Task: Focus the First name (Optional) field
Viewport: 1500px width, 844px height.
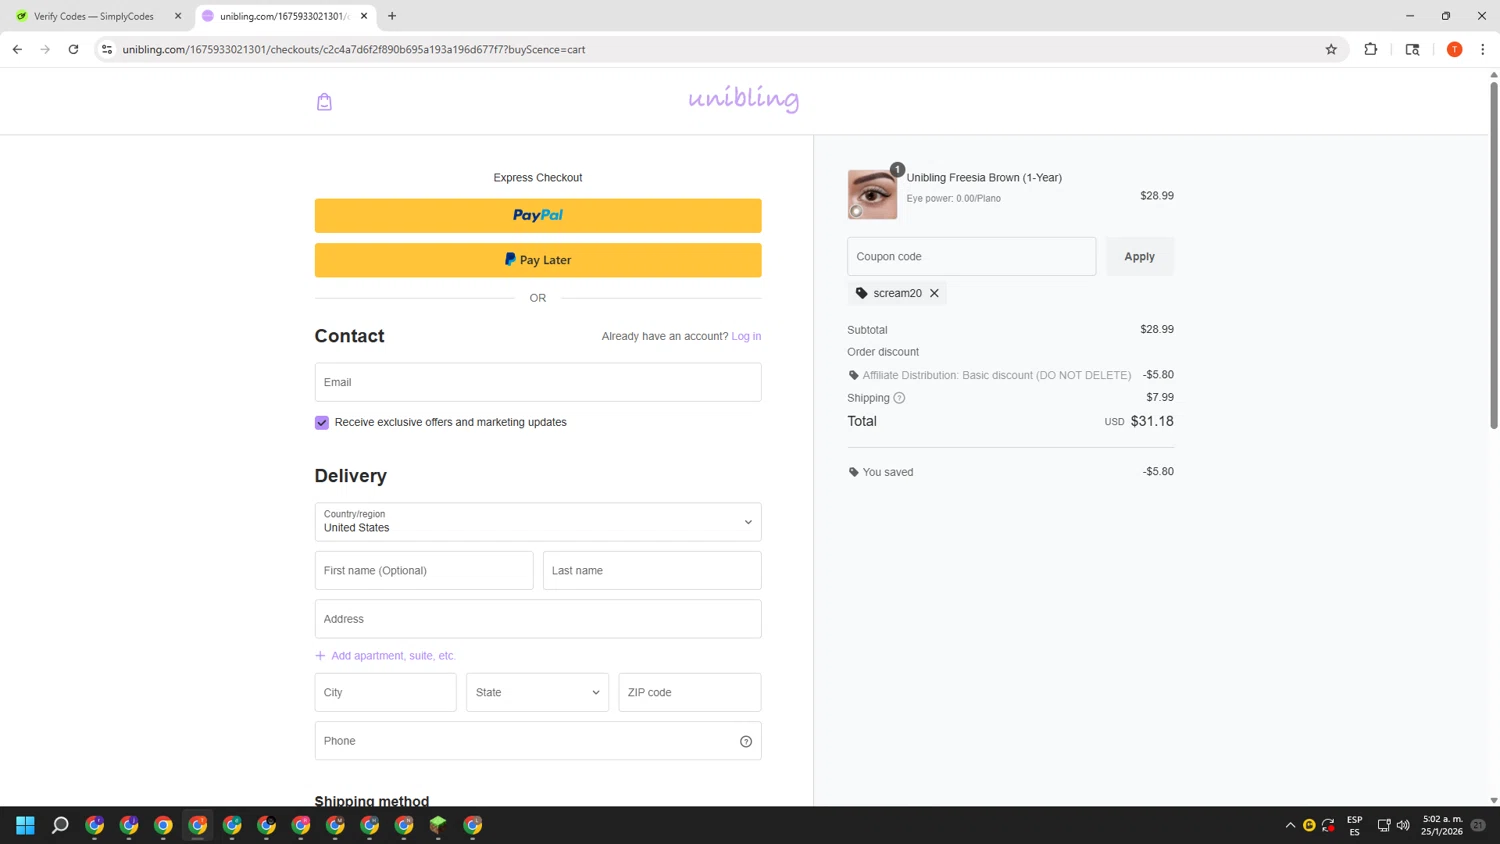Action: click(x=424, y=571)
